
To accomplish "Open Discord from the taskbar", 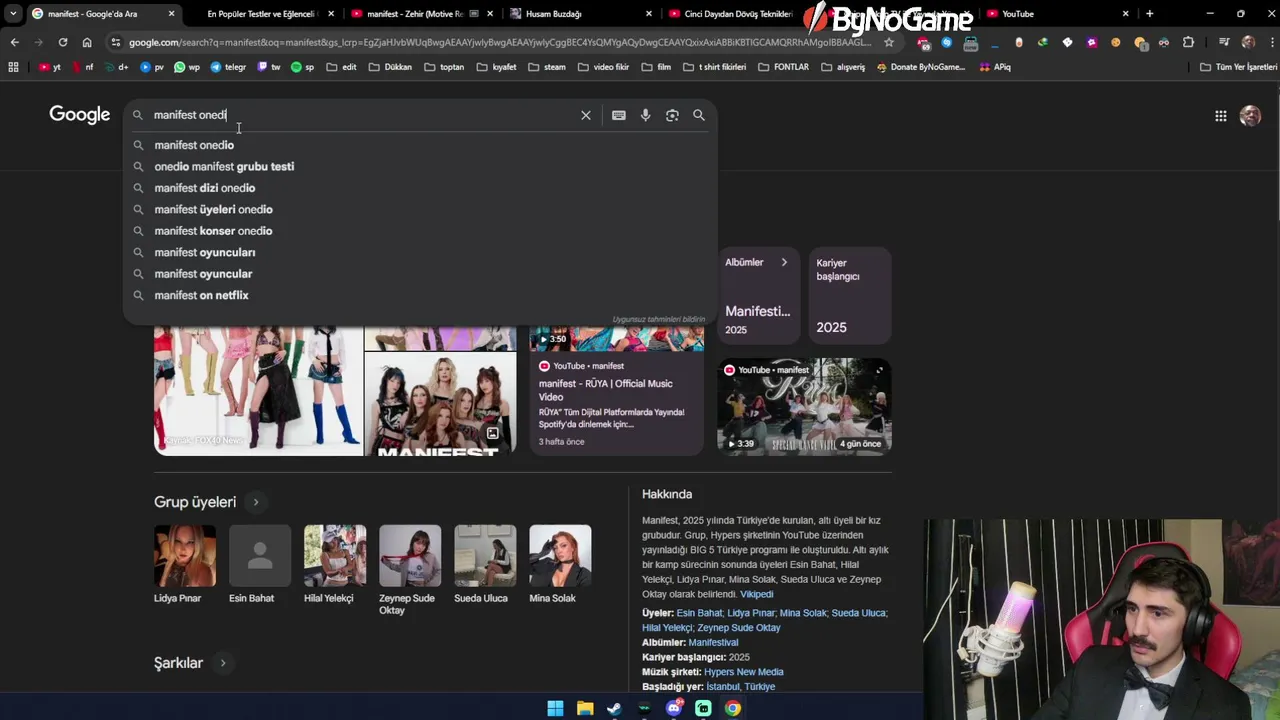I will (674, 708).
